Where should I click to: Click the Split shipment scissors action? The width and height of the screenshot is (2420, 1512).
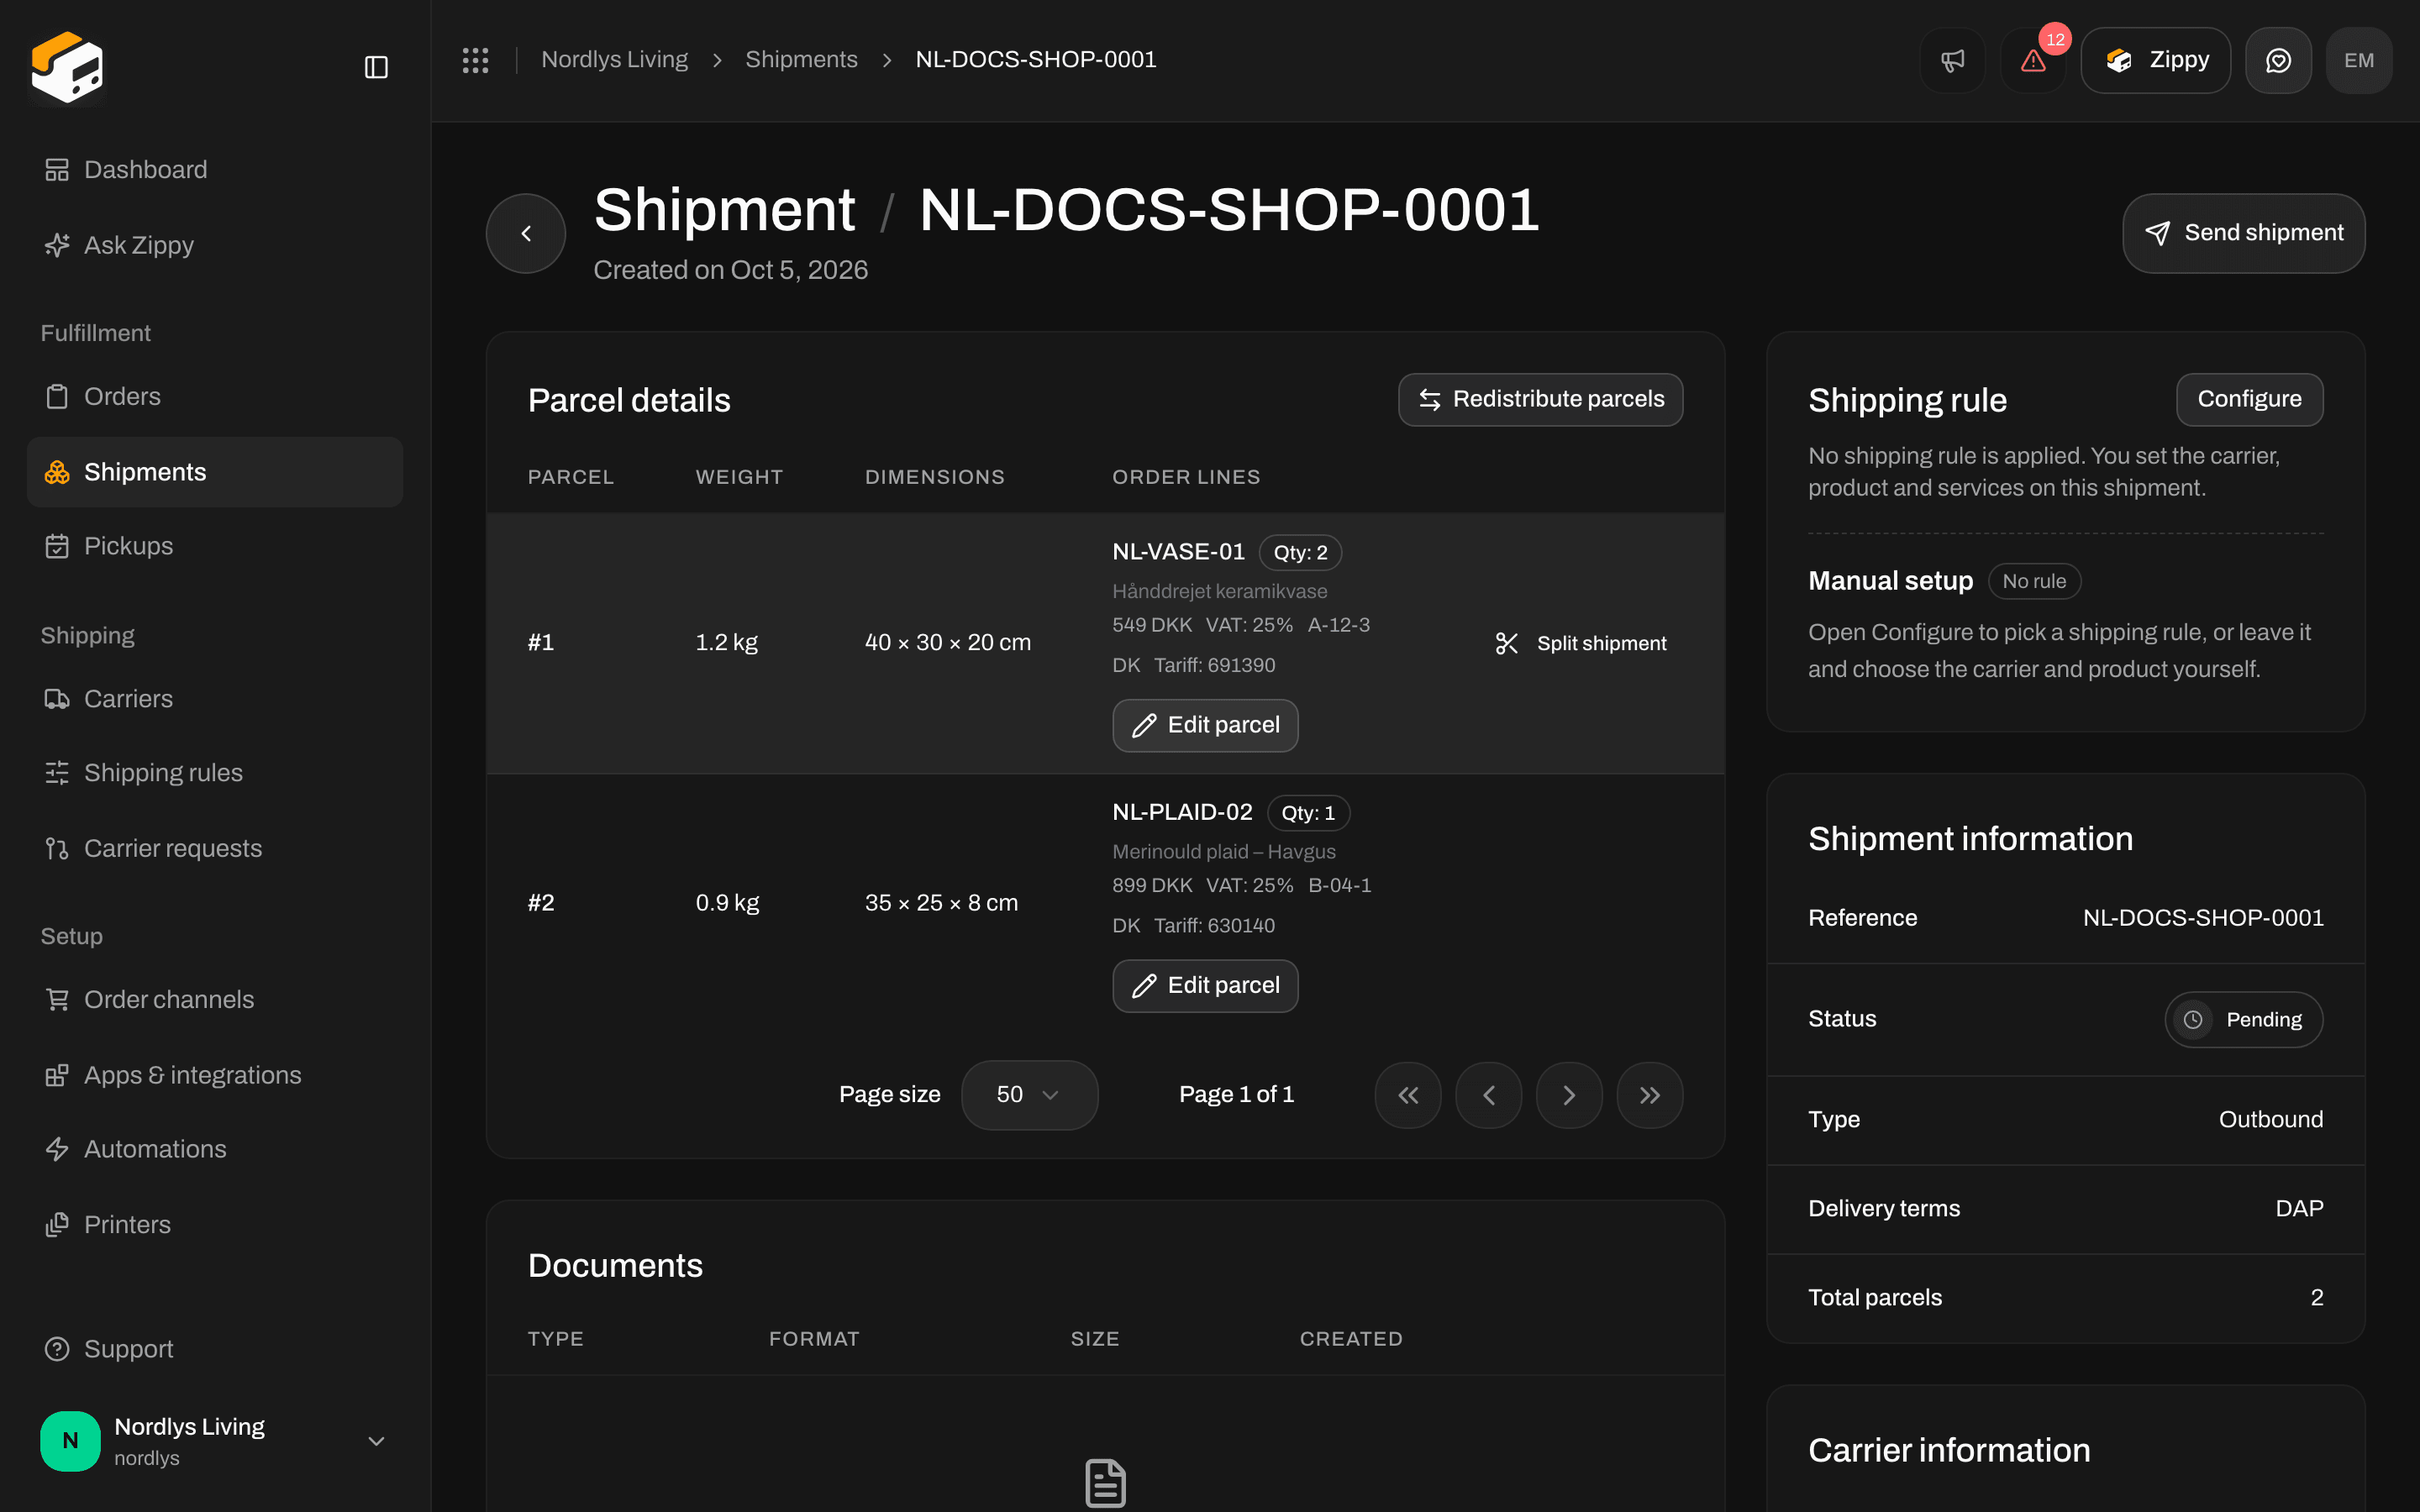1581,643
